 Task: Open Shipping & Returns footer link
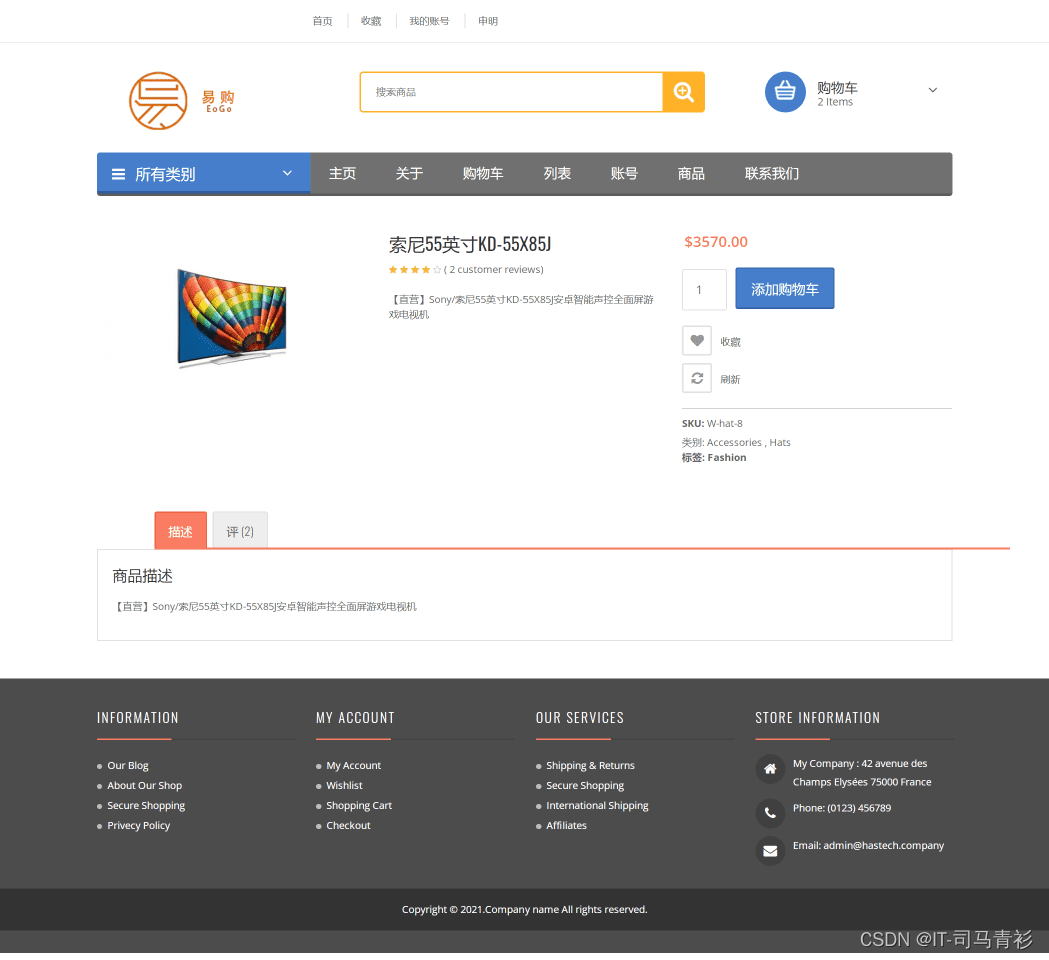[590, 765]
